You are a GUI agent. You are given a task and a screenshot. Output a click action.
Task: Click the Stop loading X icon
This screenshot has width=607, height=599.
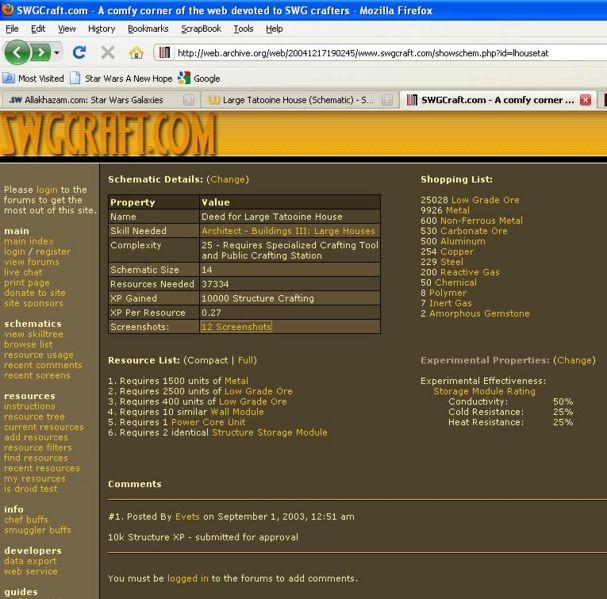[x=107, y=52]
